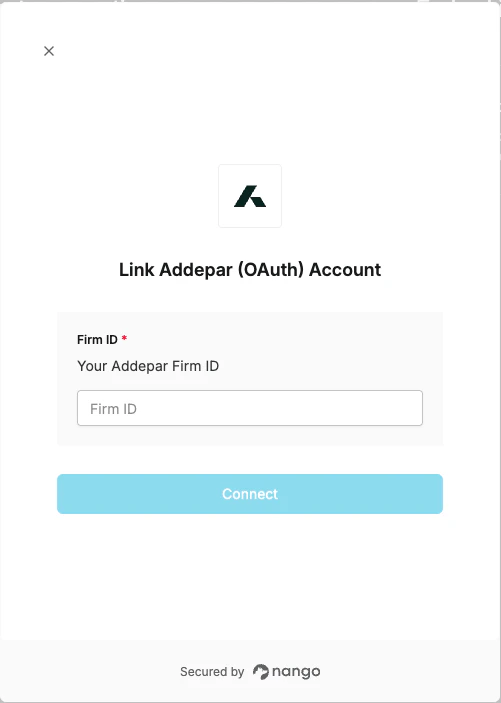
Task: Click the 'Firm ID' placeholder text inside input
Action: pos(113,409)
